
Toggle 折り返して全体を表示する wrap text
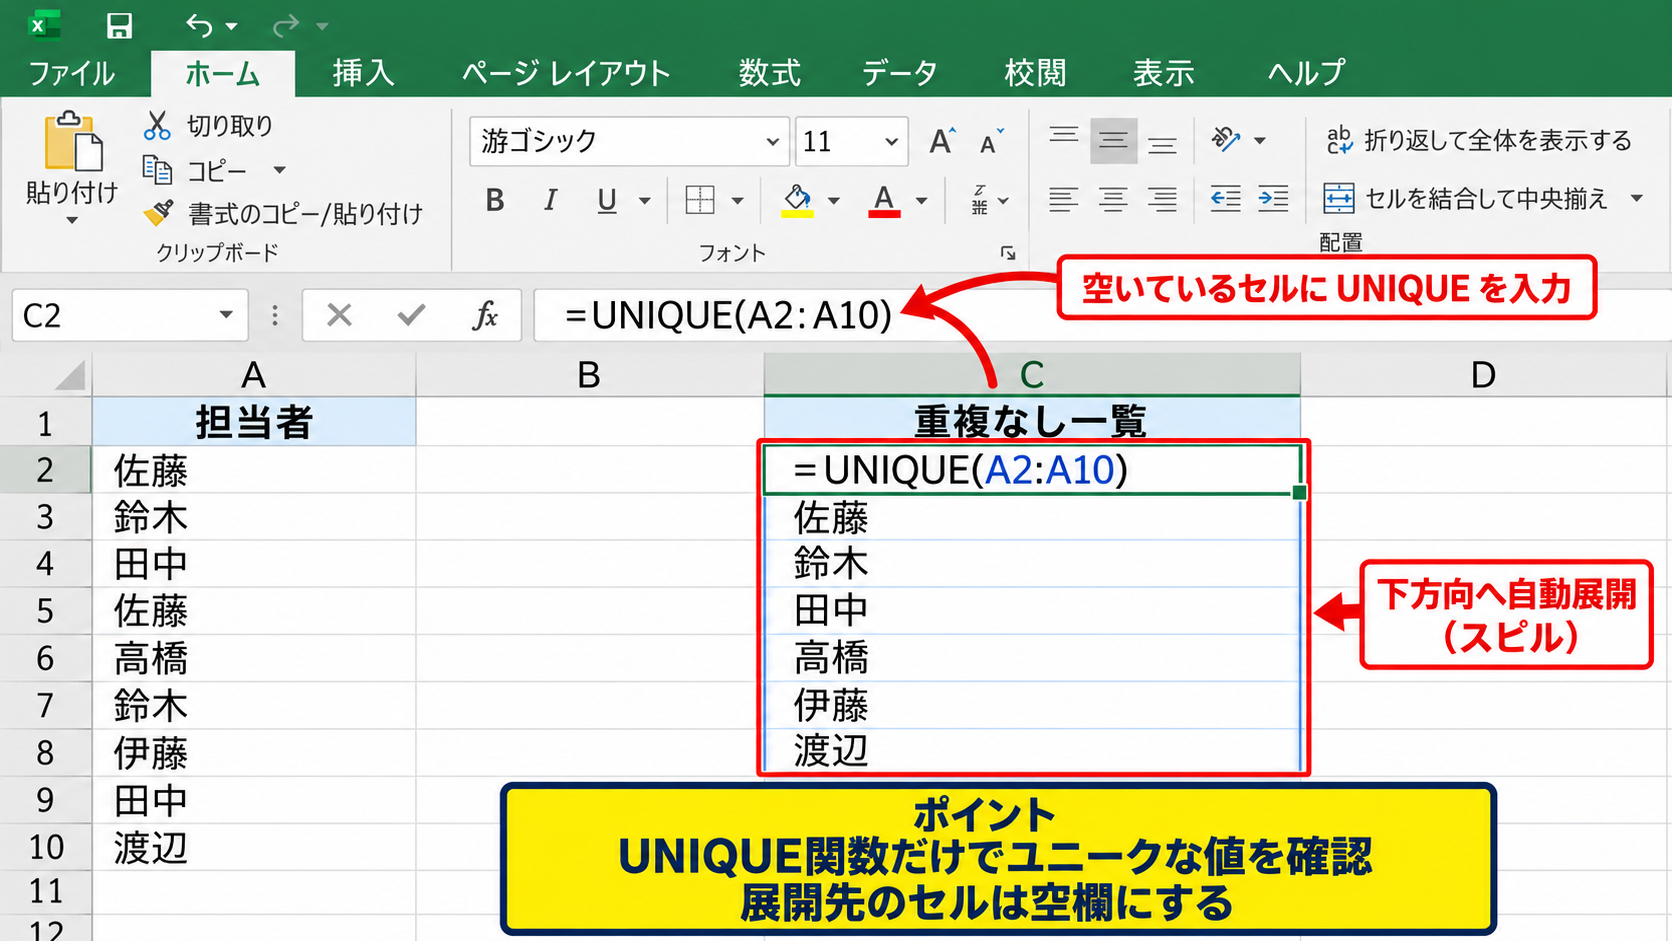click(1478, 140)
